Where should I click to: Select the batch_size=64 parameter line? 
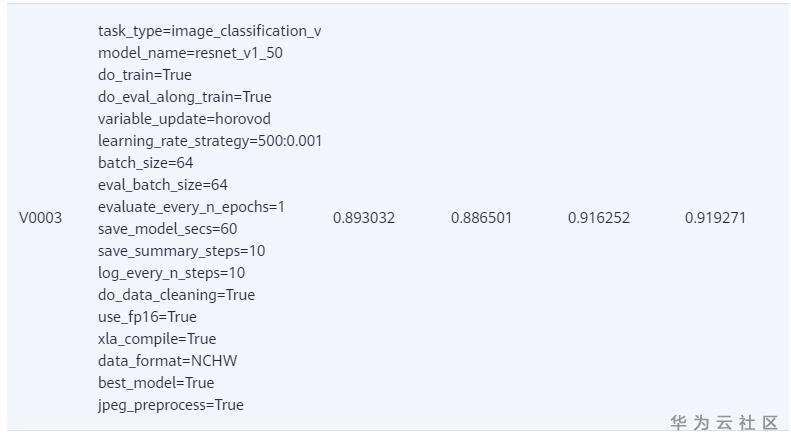pos(145,163)
